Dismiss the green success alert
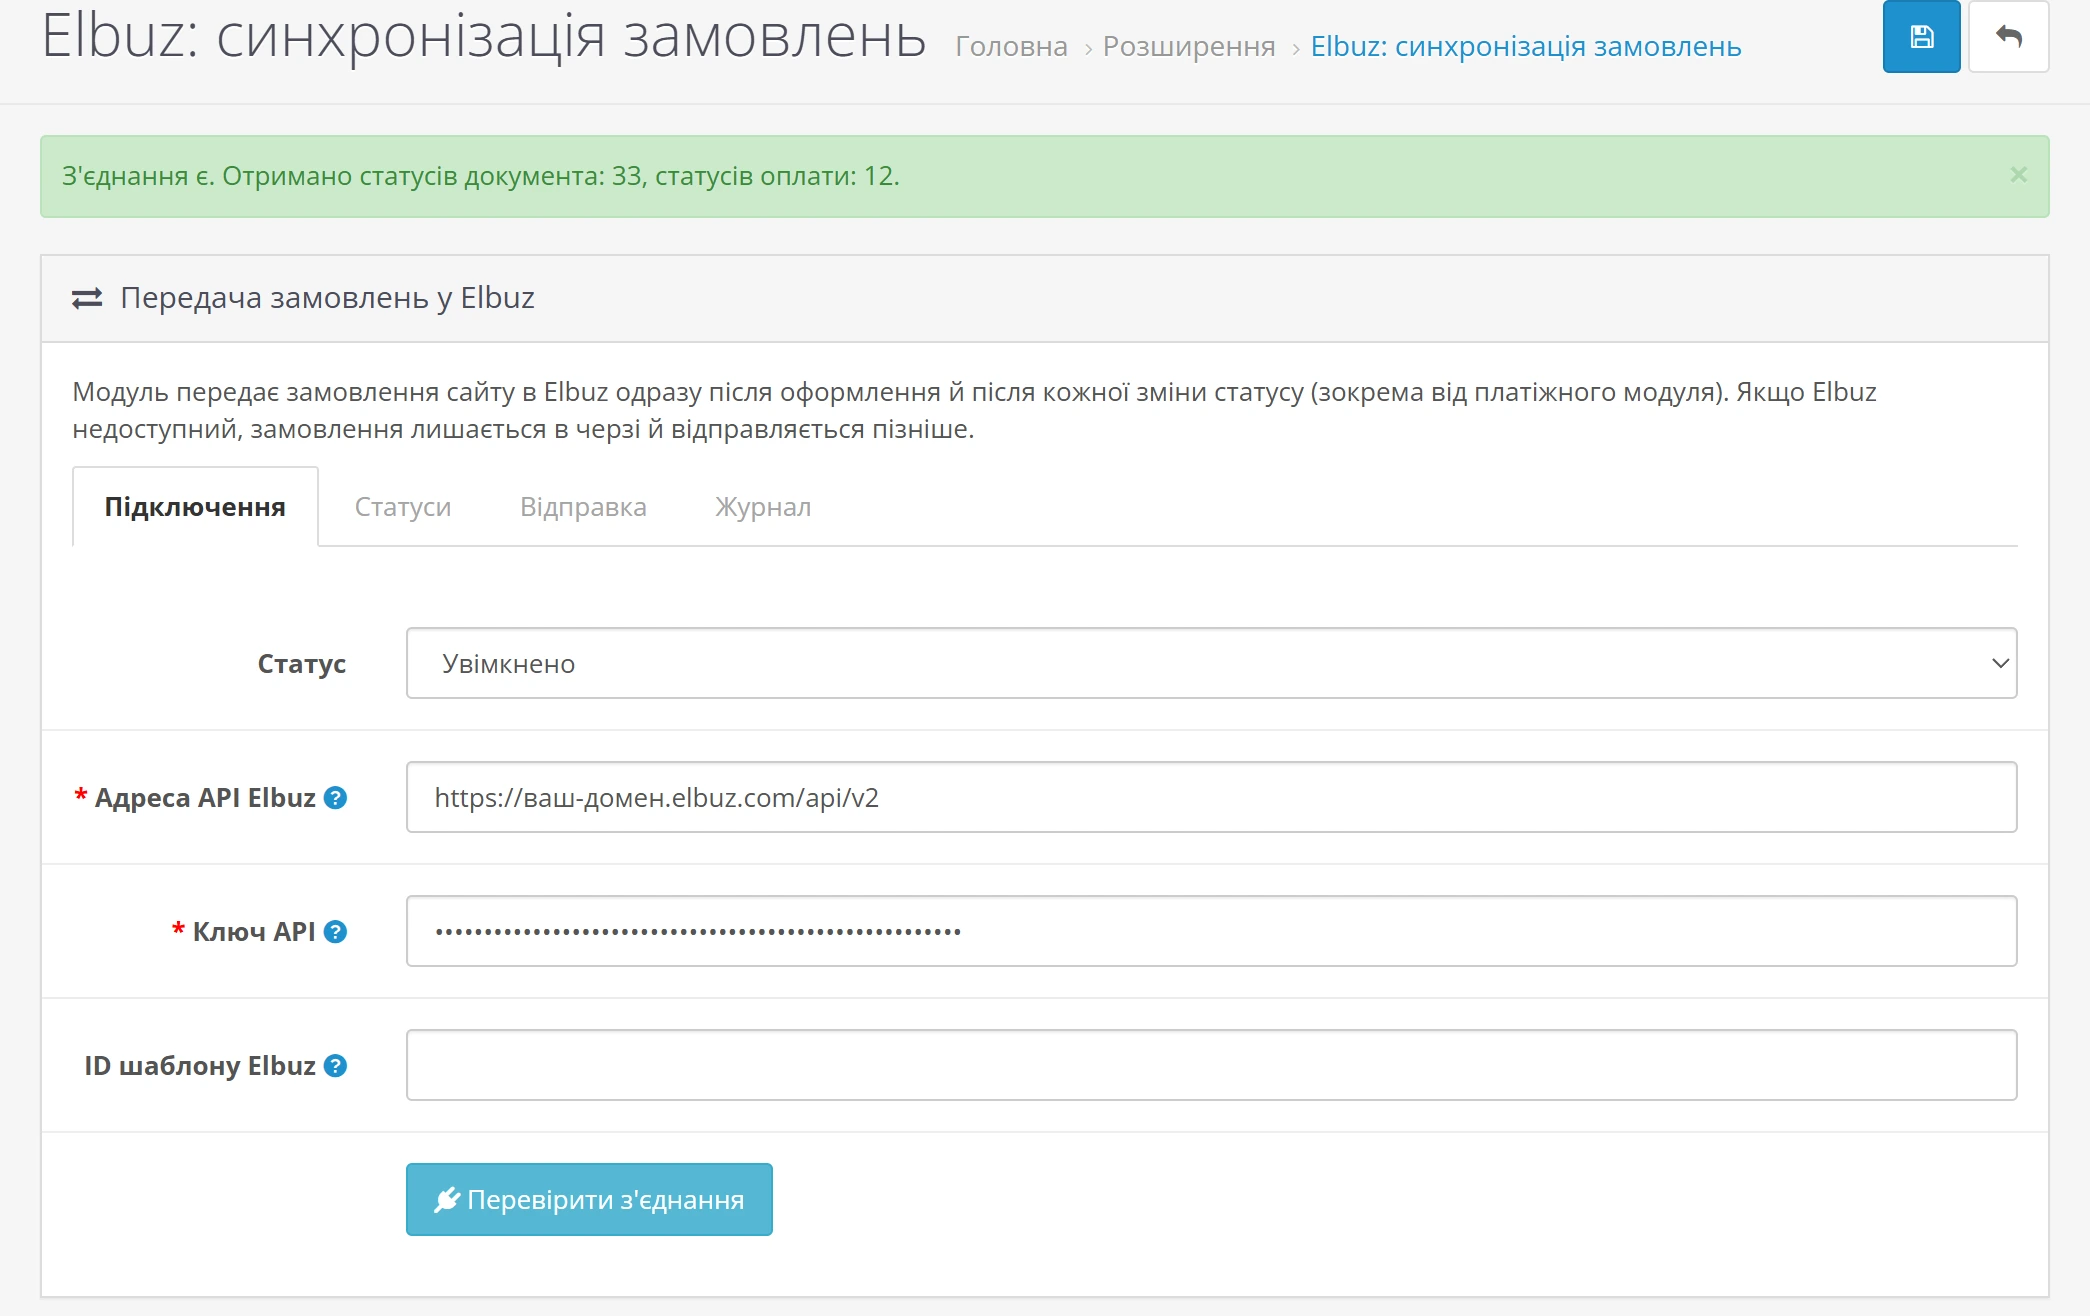Image resolution: width=2090 pixels, height=1316 pixels. click(x=2018, y=175)
